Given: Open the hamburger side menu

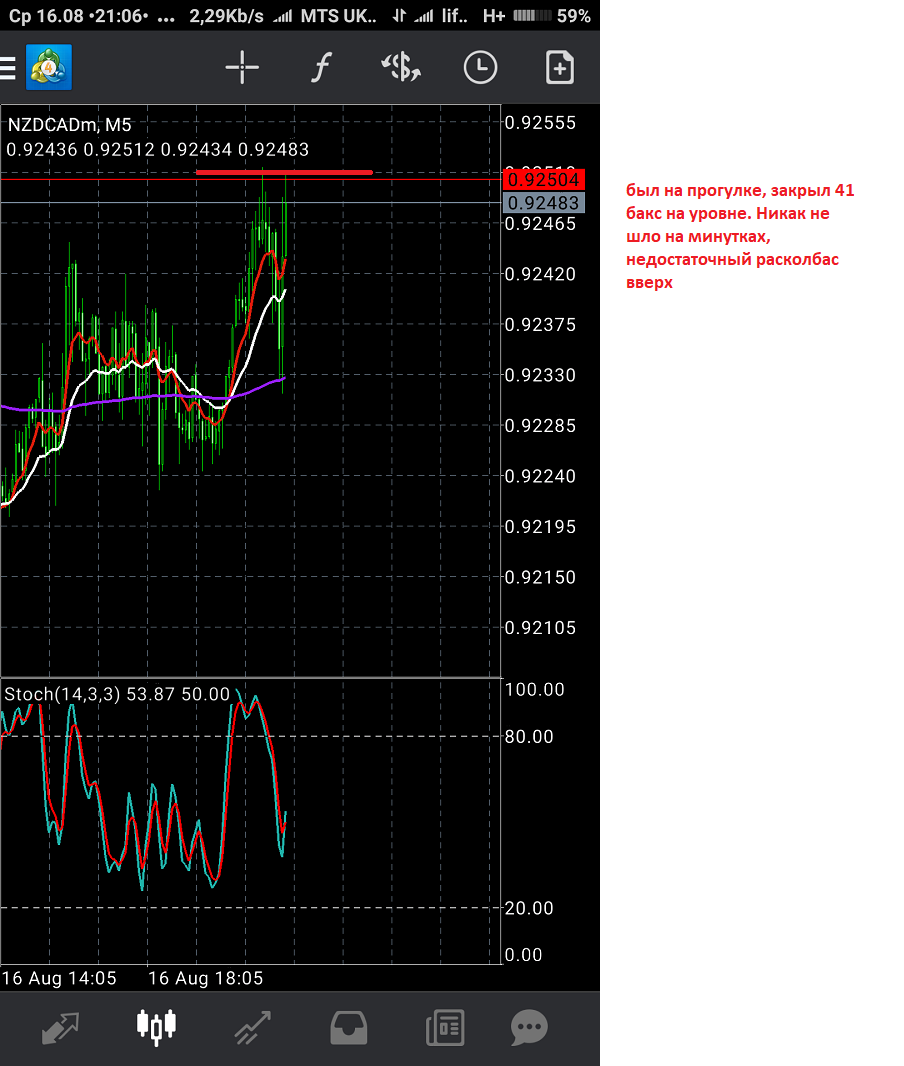Looking at the screenshot, I should coord(7,68).
